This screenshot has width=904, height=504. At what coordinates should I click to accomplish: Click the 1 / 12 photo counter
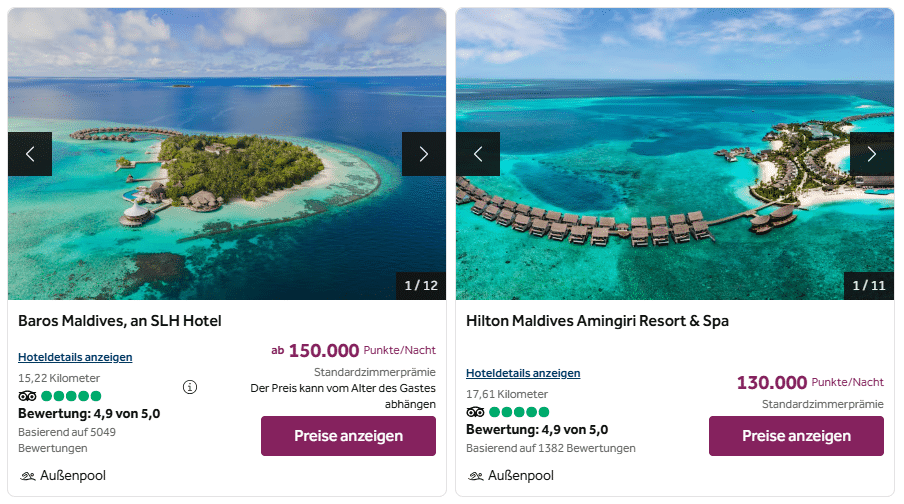[421, 285]
